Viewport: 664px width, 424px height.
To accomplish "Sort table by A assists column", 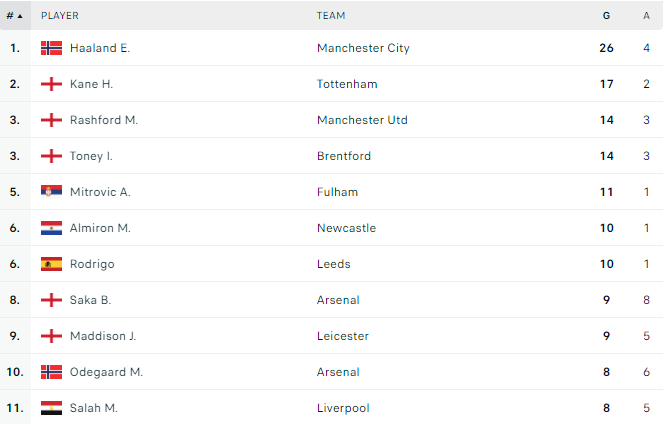I will pos(646,16).
